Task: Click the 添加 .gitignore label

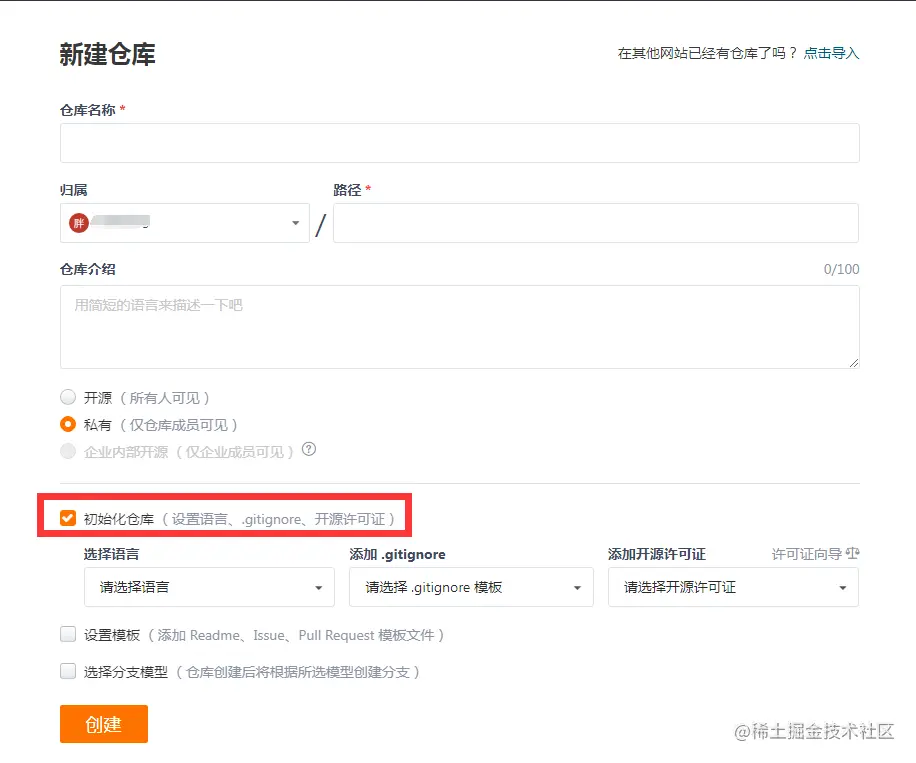Action: pos(397,554)
